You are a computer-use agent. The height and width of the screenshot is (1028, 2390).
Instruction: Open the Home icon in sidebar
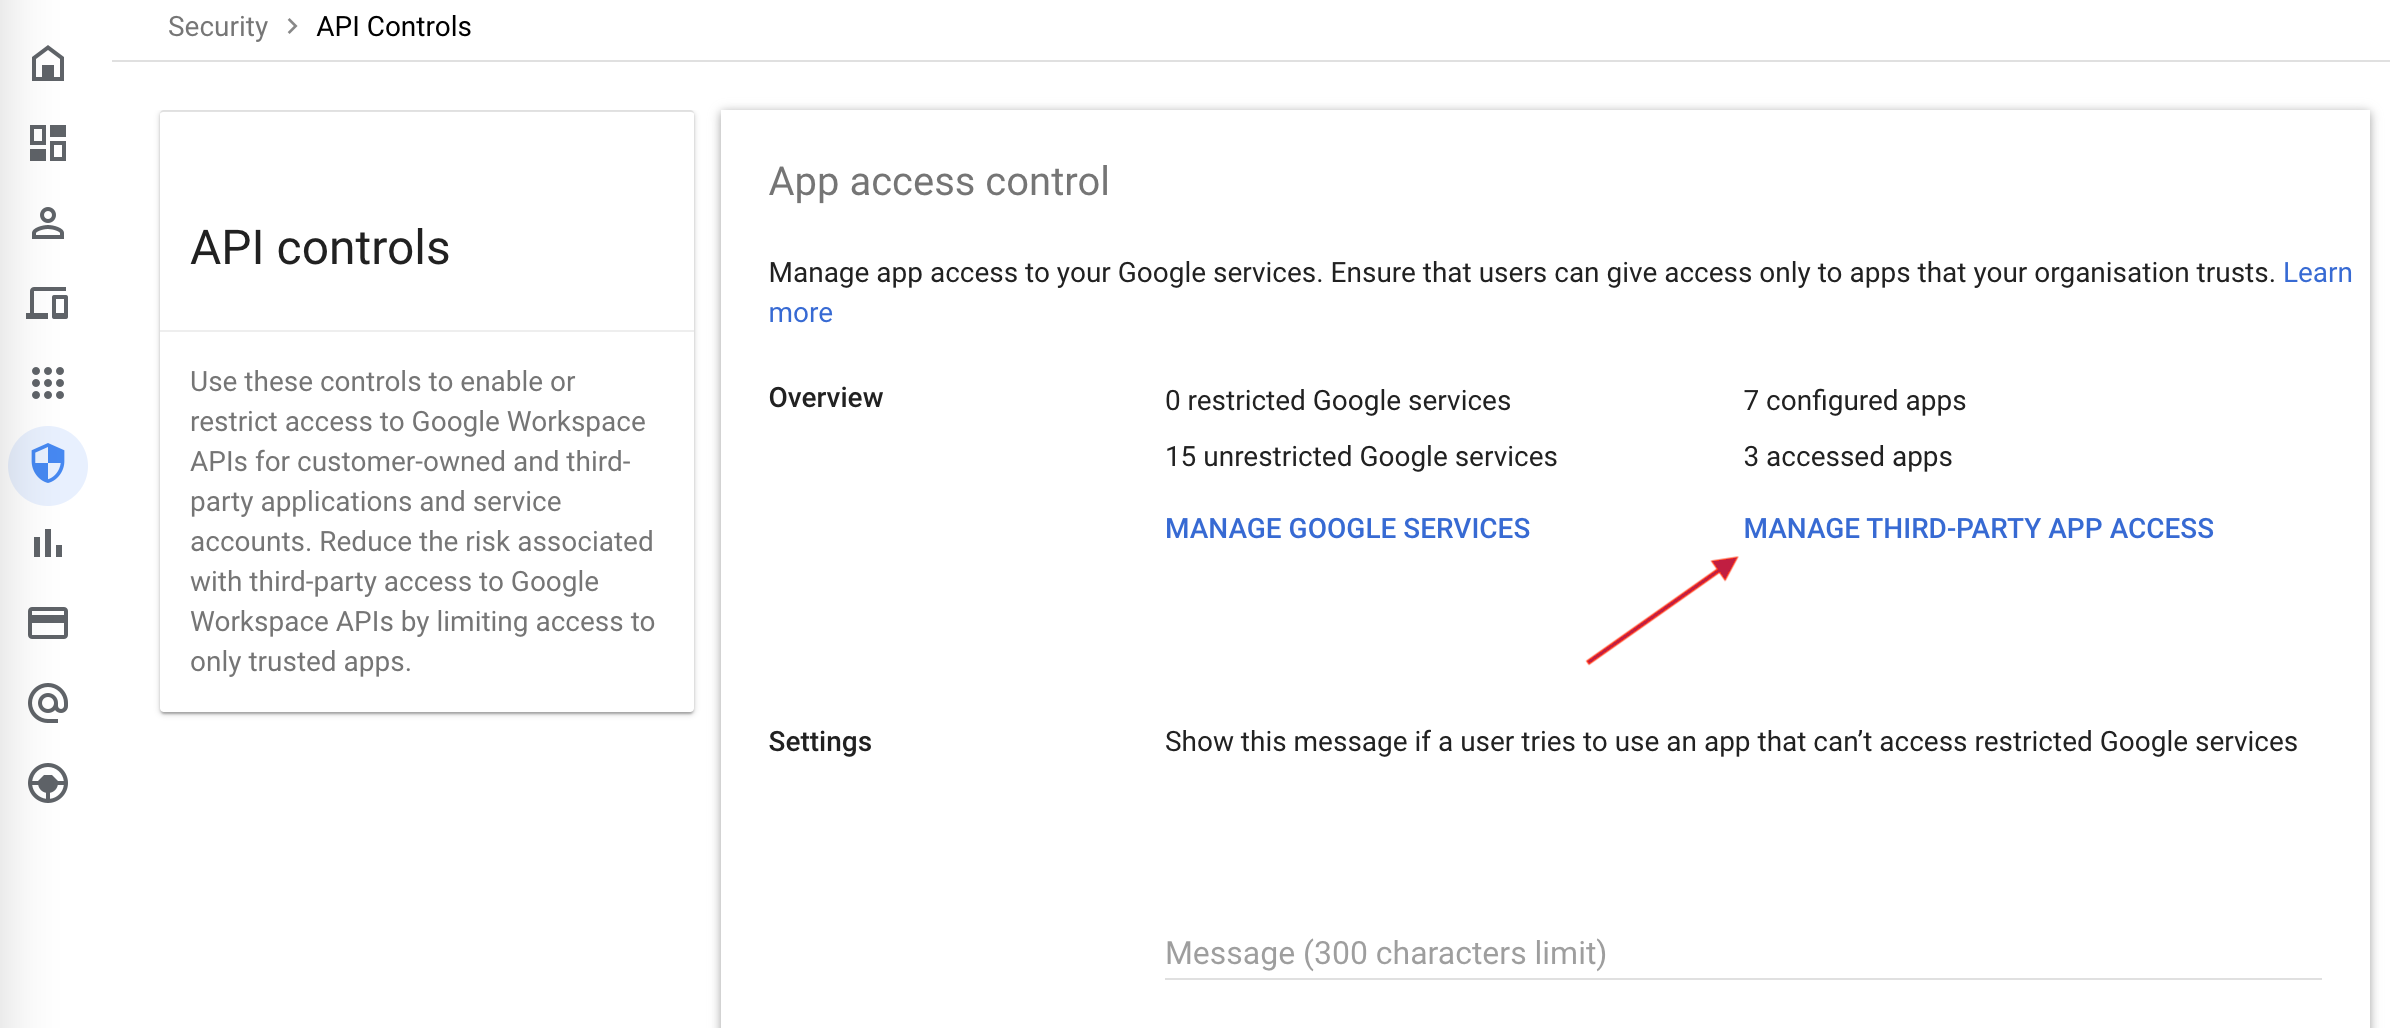(48, 64)
